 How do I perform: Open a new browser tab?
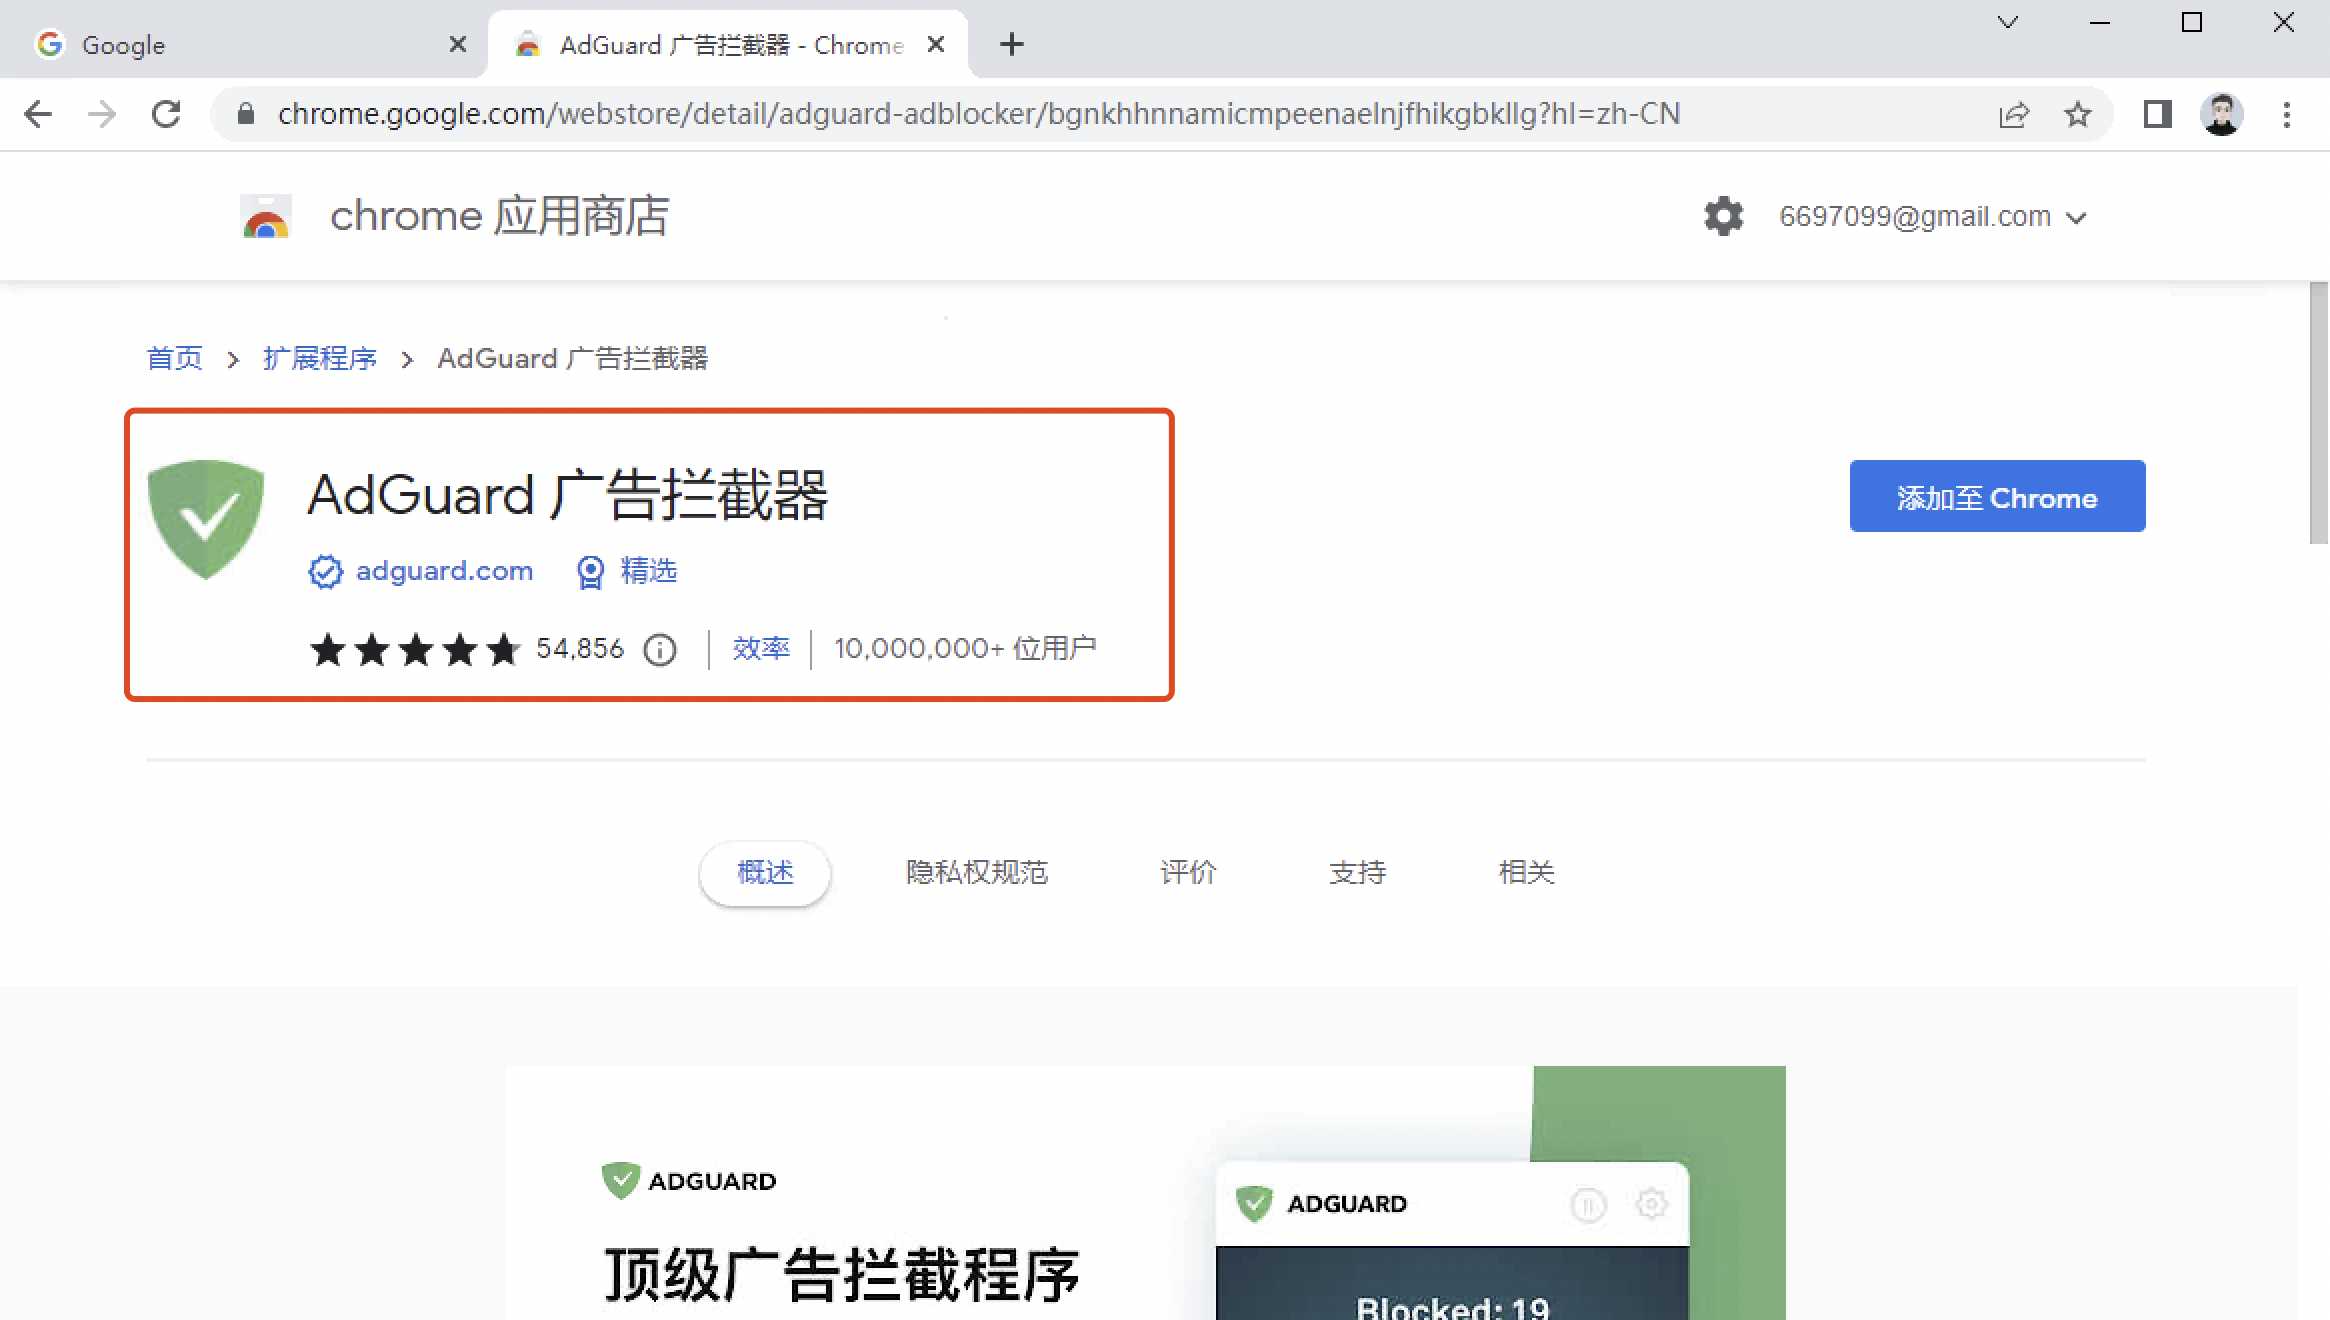[1012, 44]
